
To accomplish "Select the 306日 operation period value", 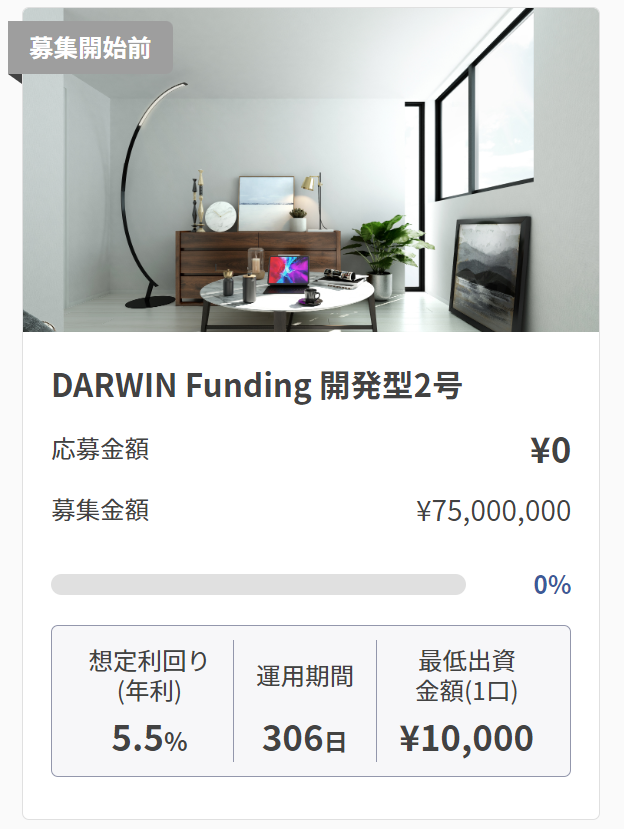I will [x=304, y=738].
